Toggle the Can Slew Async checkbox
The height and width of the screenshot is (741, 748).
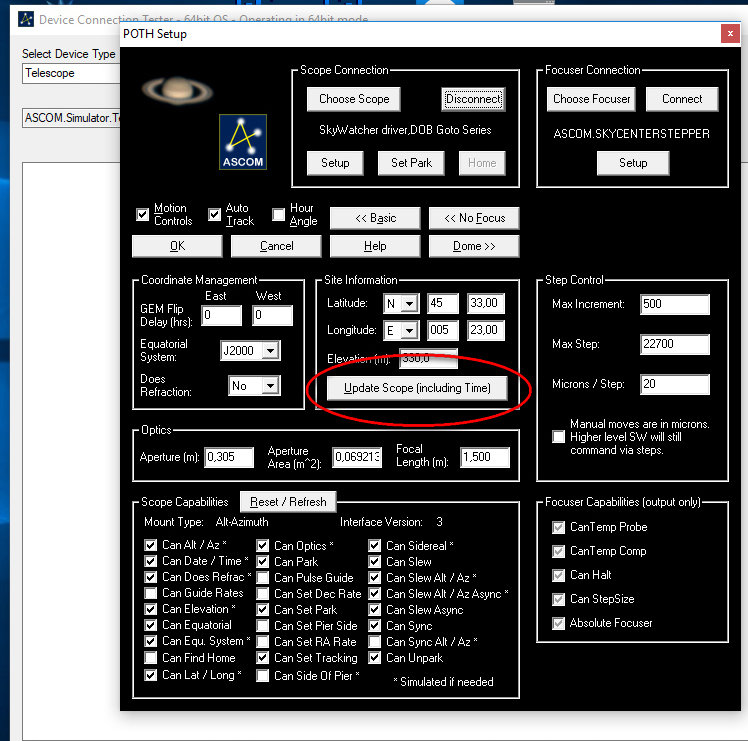coord(375,610)
